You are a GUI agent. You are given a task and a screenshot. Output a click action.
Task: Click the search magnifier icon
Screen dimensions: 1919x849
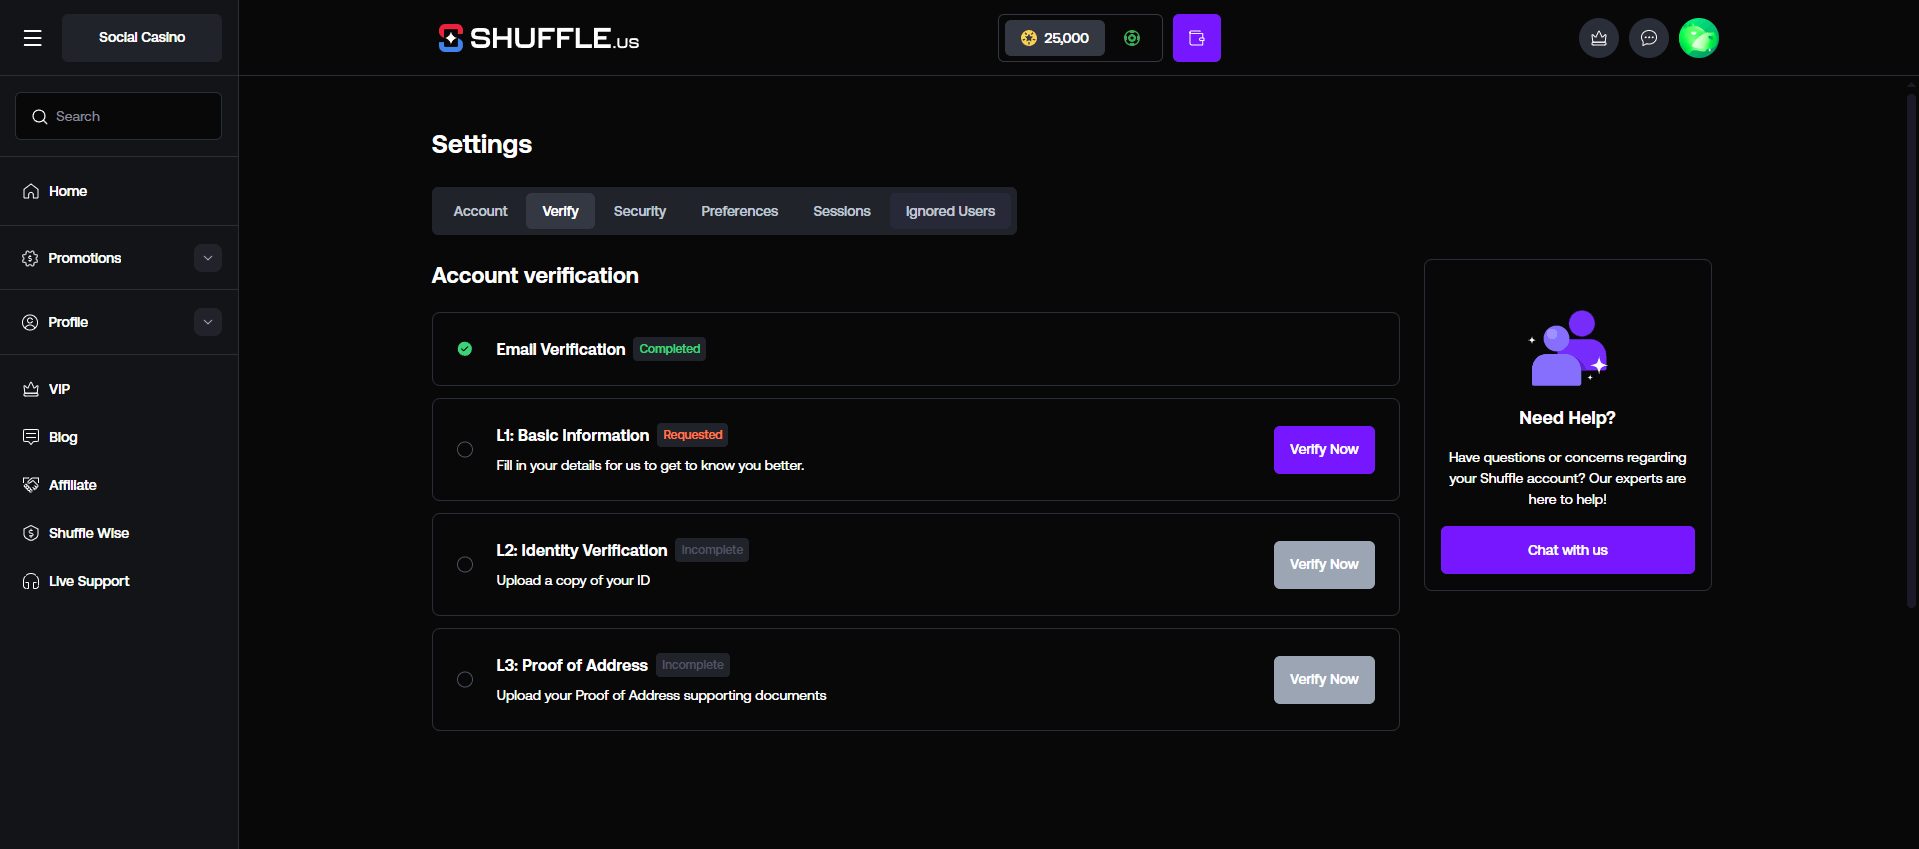tap(40, 117)
